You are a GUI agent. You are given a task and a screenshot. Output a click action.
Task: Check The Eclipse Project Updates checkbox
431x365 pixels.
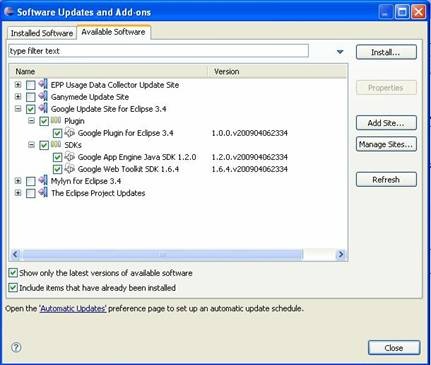pyautogui.click(x=31, y=193)
